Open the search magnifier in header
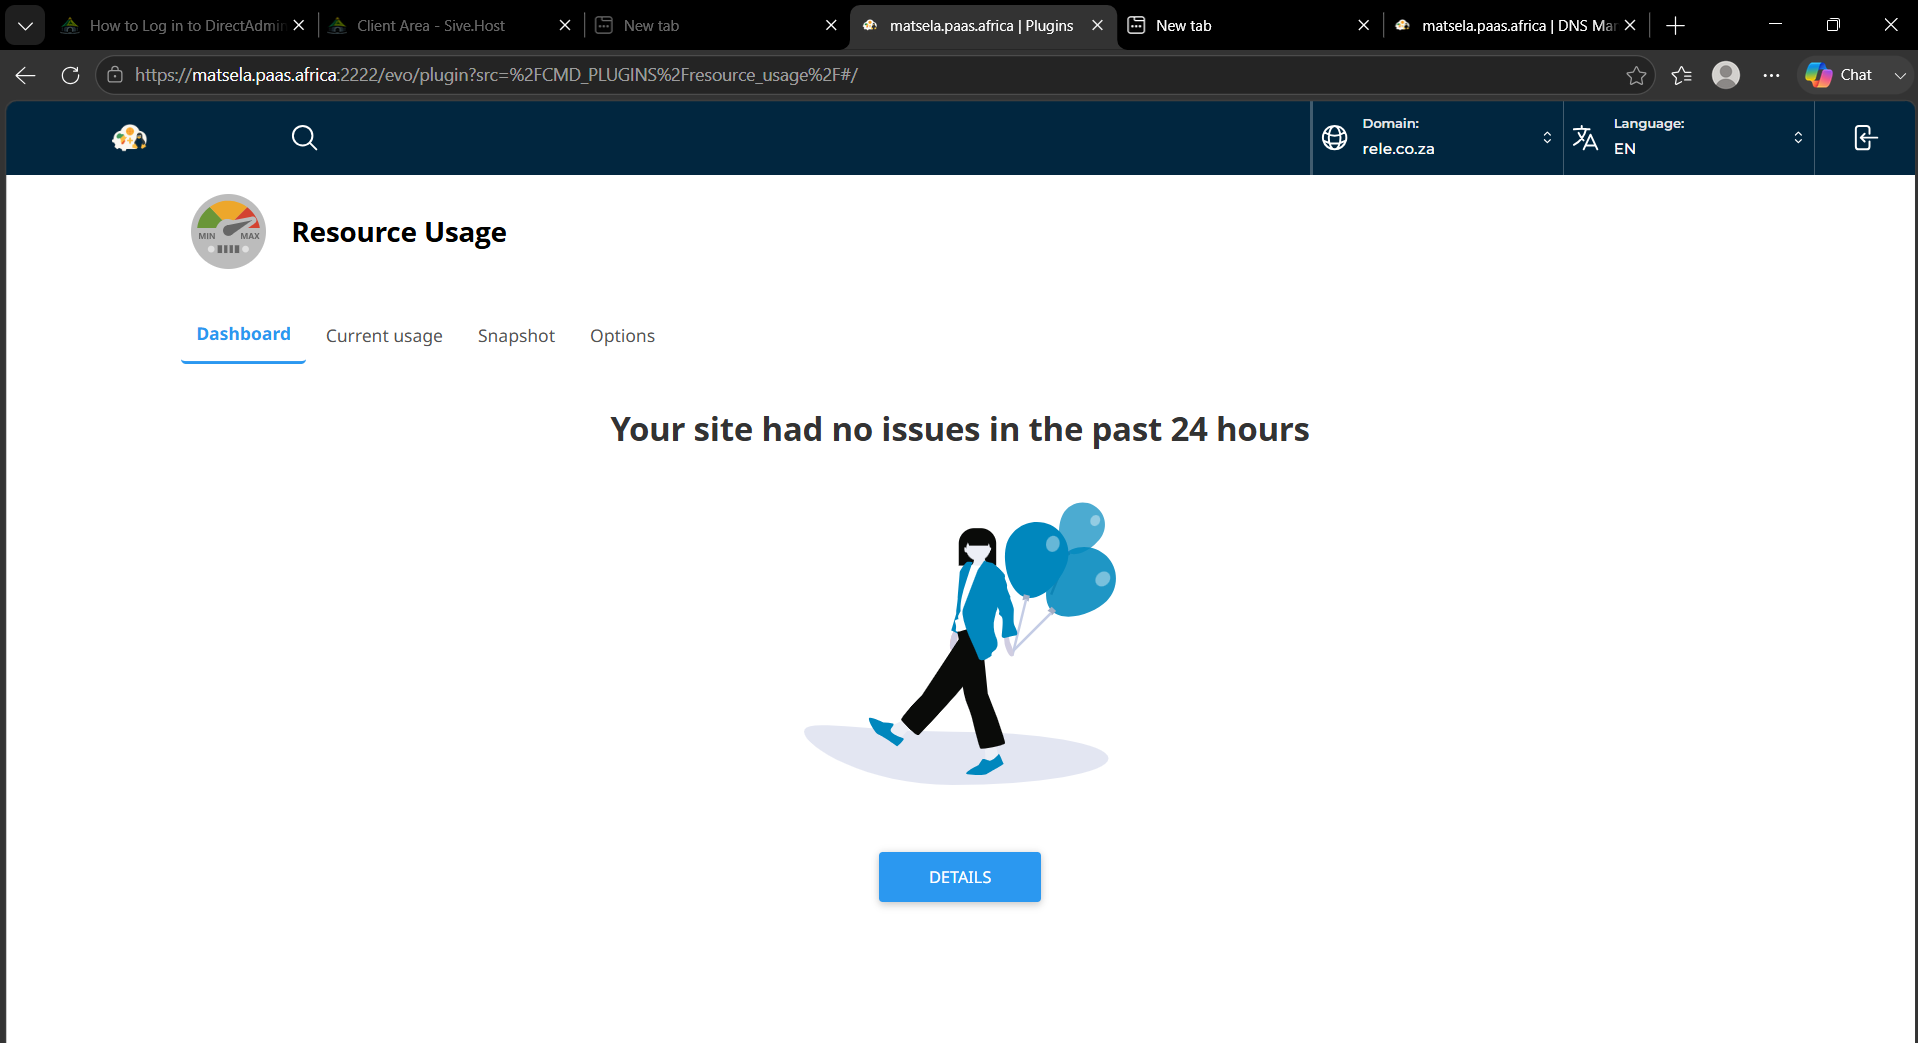The height and width of the screenshot is (1043, 1918). tap(304, 138)
